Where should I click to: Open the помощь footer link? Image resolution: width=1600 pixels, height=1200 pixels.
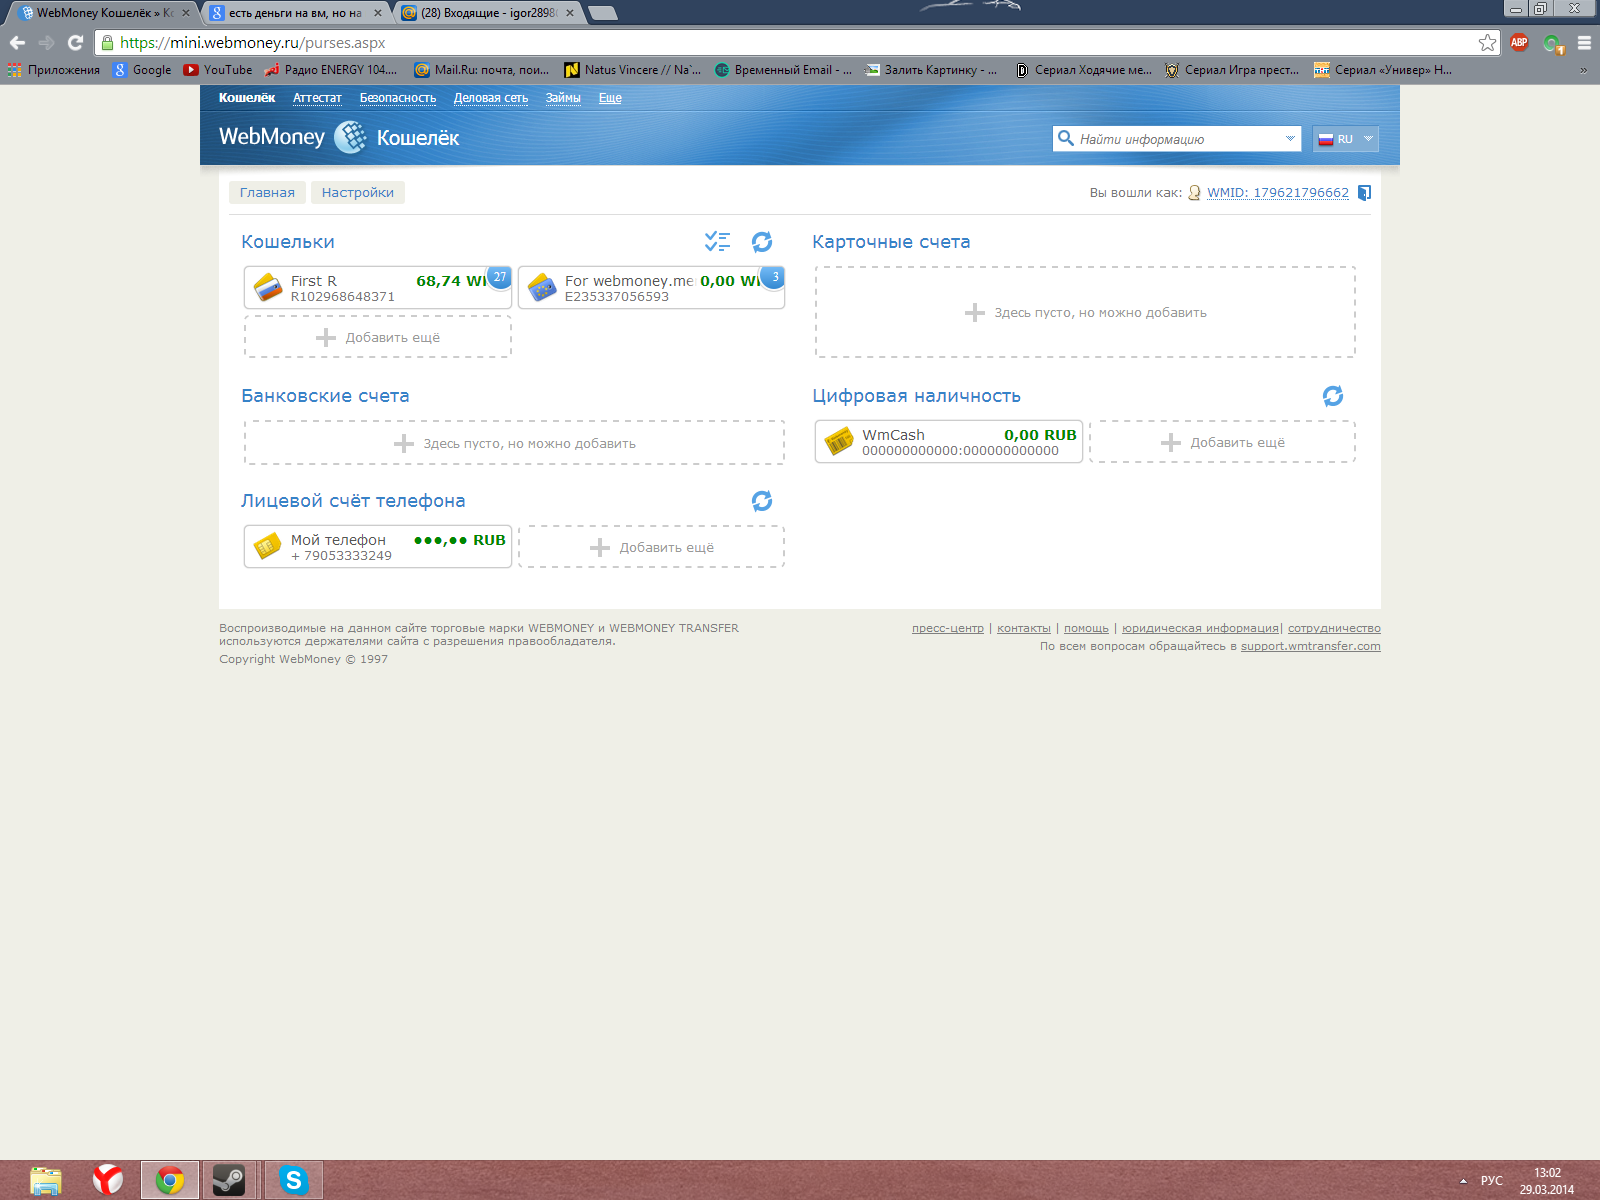point(1086,628)
